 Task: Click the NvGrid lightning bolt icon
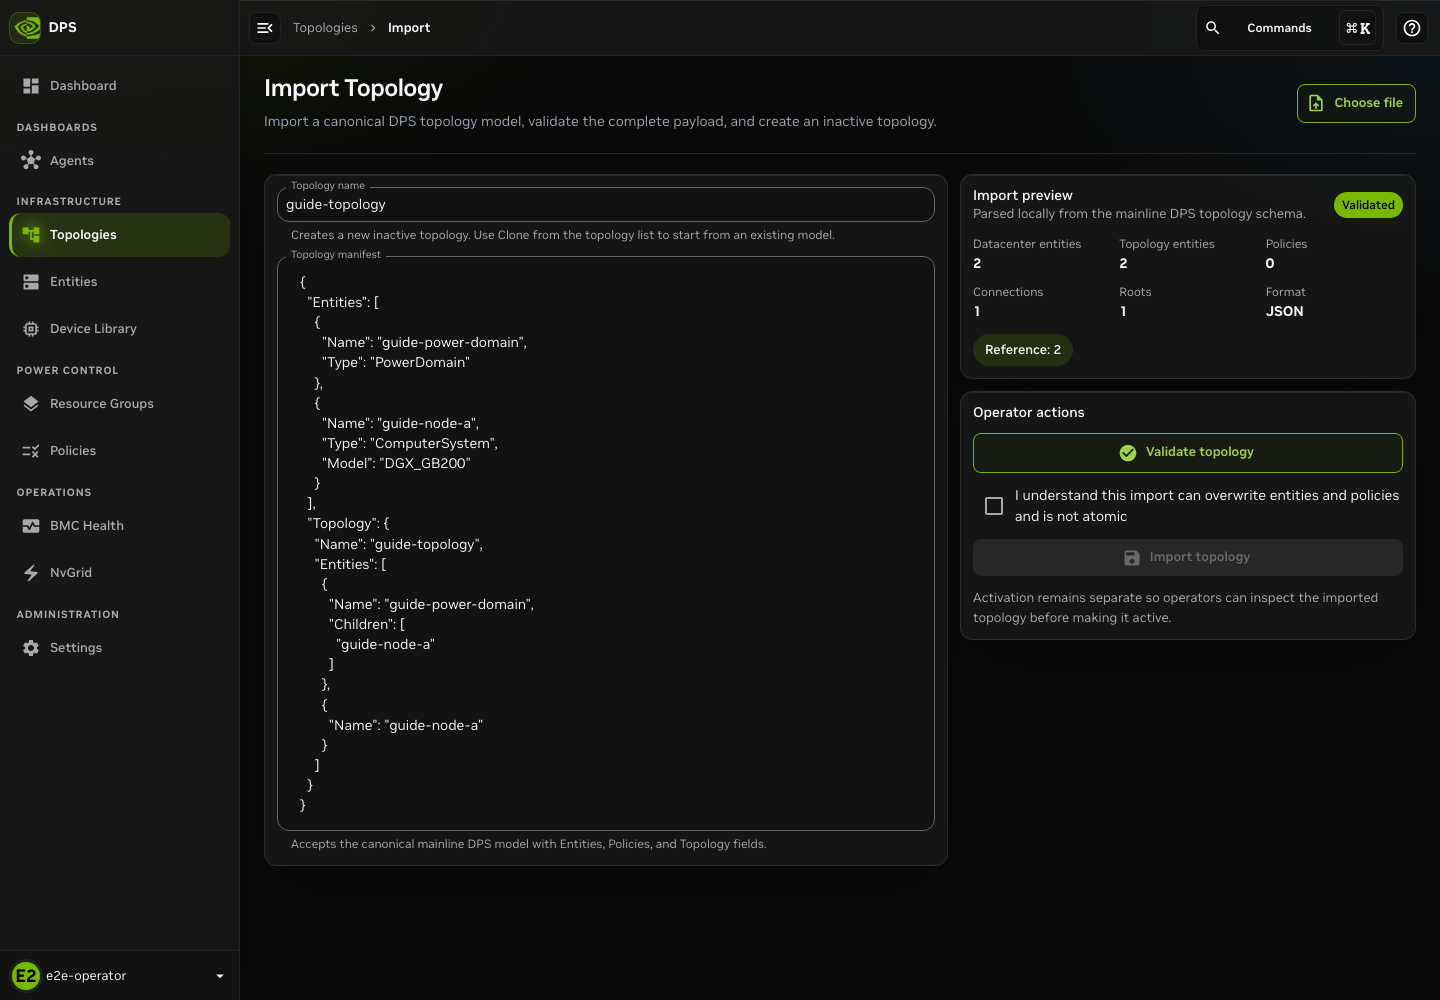tap(31, 573)
